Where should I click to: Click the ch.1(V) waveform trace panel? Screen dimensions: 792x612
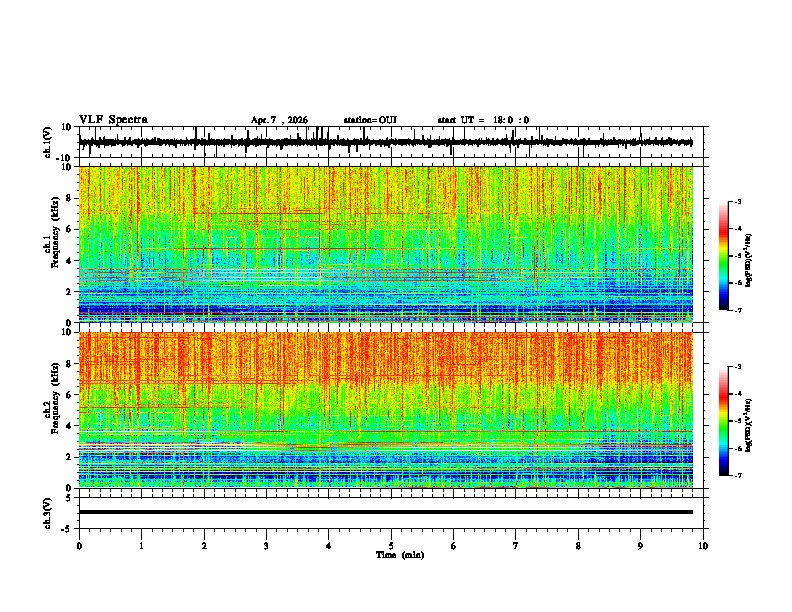coord(393,142)
